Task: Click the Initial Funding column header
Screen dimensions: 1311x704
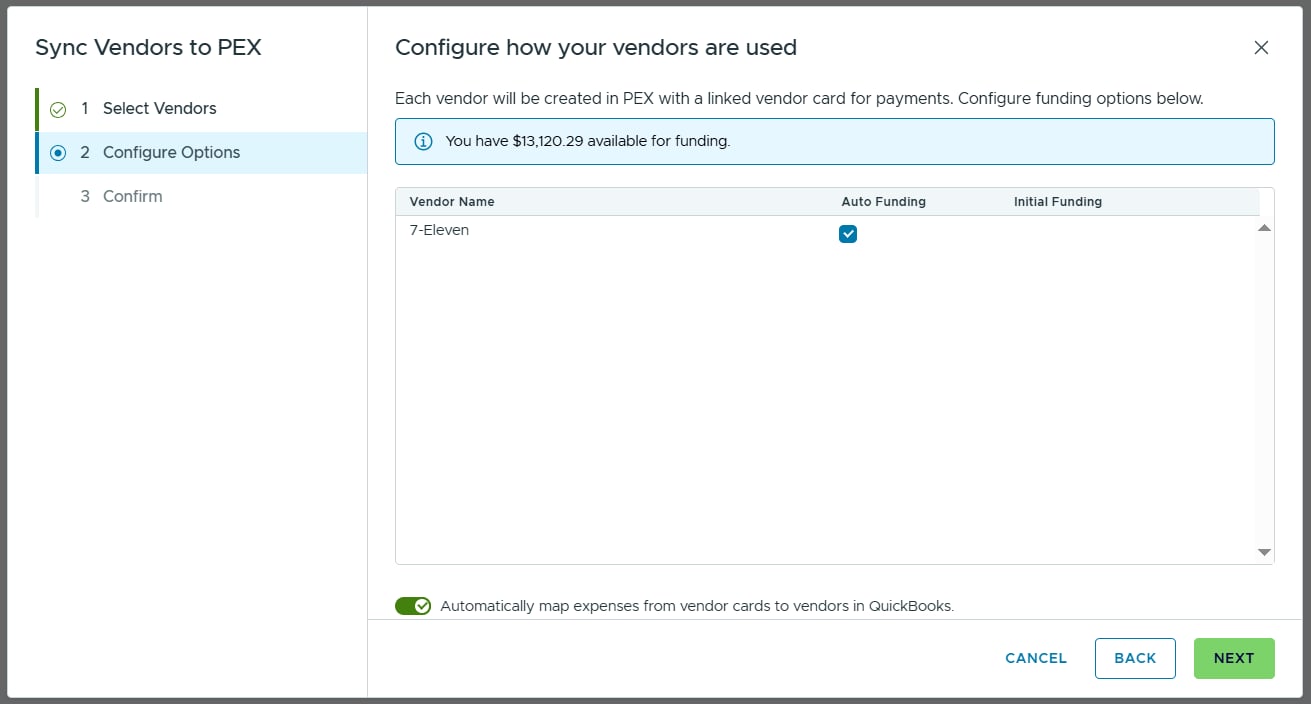Action: [1058, 202]
